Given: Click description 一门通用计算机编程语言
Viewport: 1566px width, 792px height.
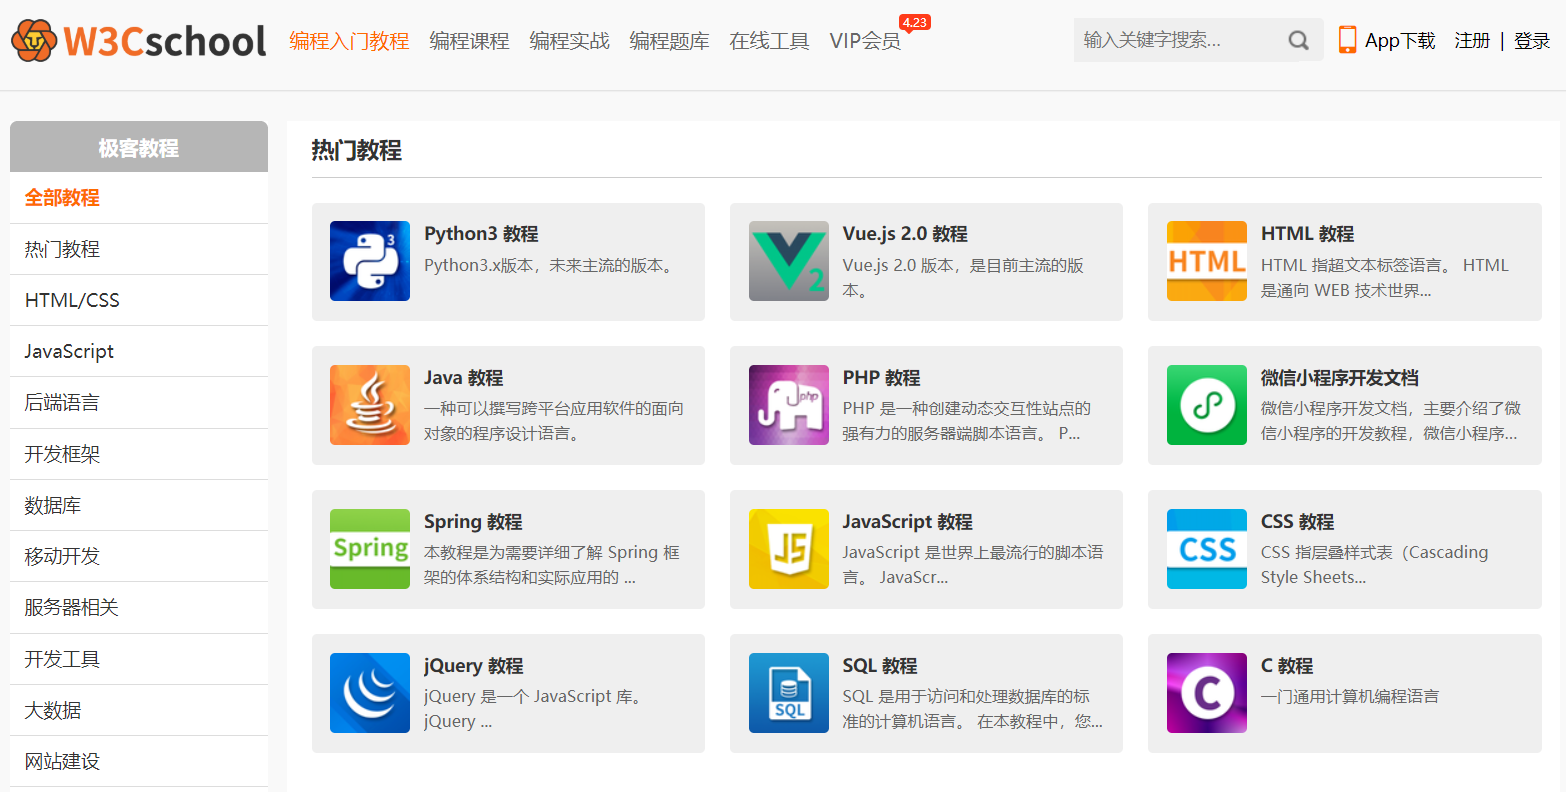Looking at the screenshot, I should click(x=1350, y=696).
